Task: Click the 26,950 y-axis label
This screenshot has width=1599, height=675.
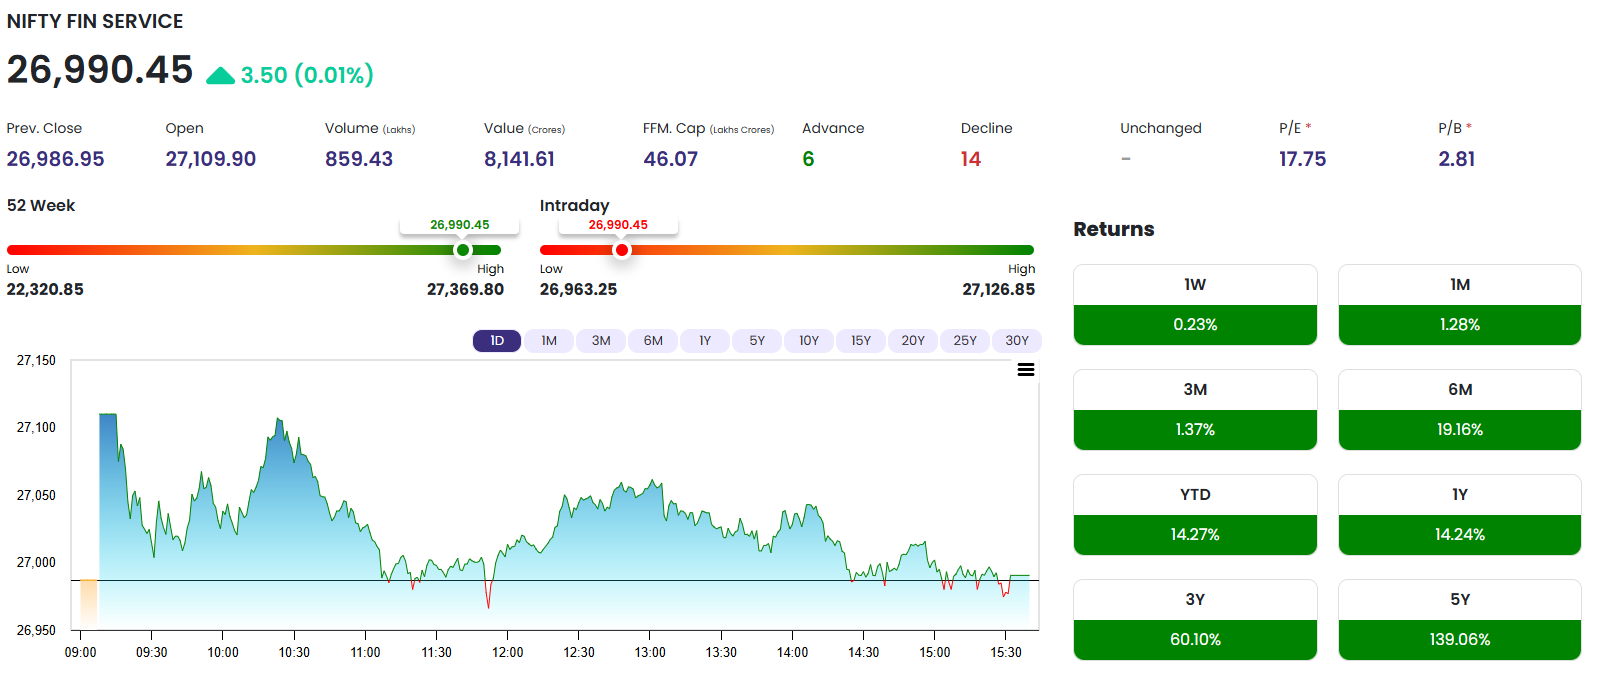Action: pos(36,630)
